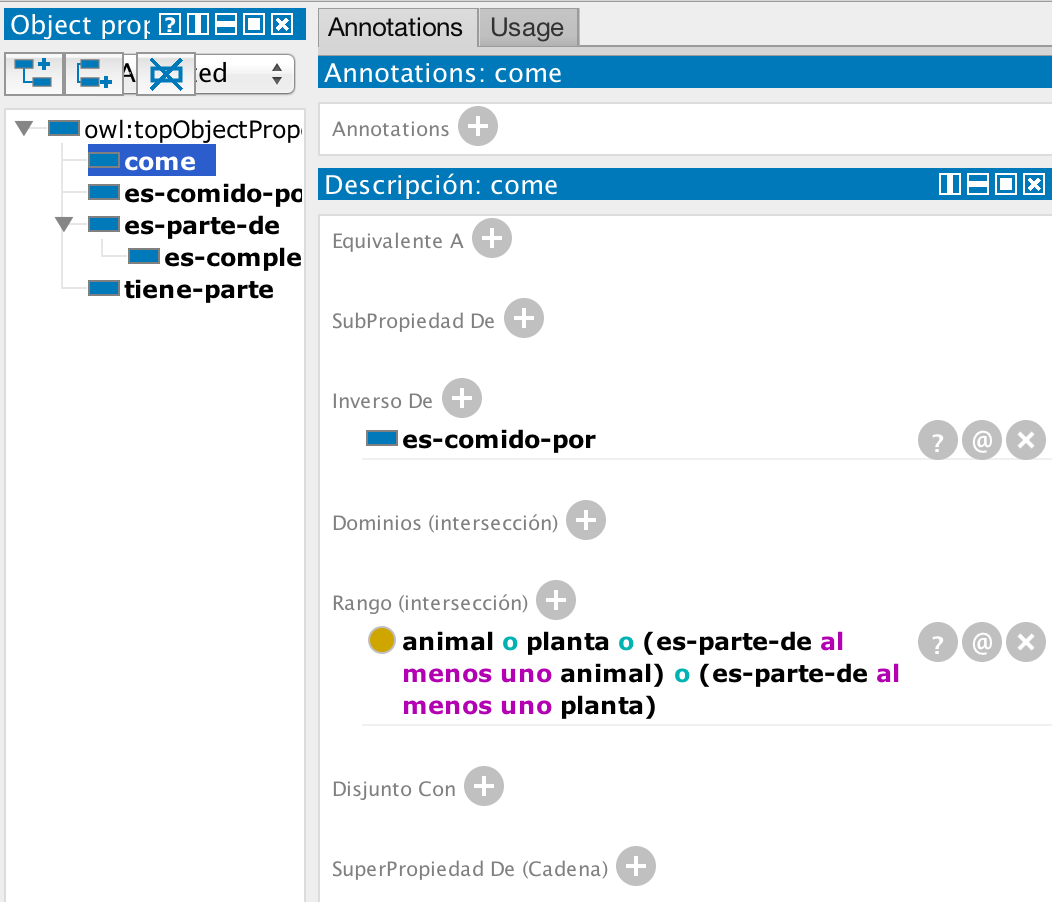Click the Annotations: come header bar
The height and width of the screenshot is (902, 1052).
coord(685,72)
